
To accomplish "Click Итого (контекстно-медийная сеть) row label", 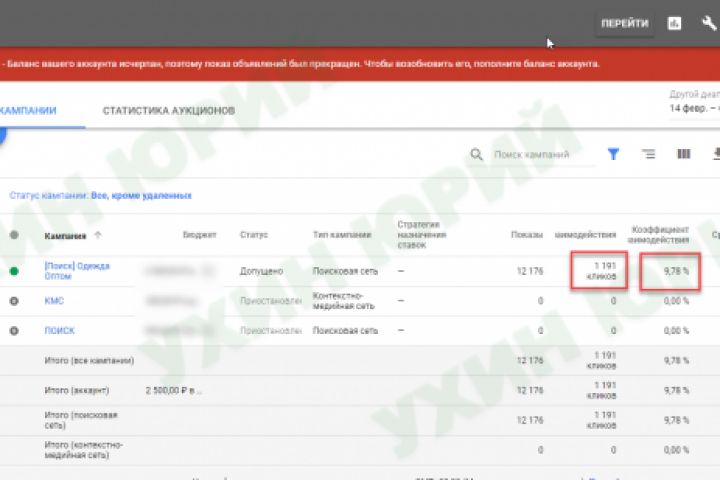I will point(84,450).
